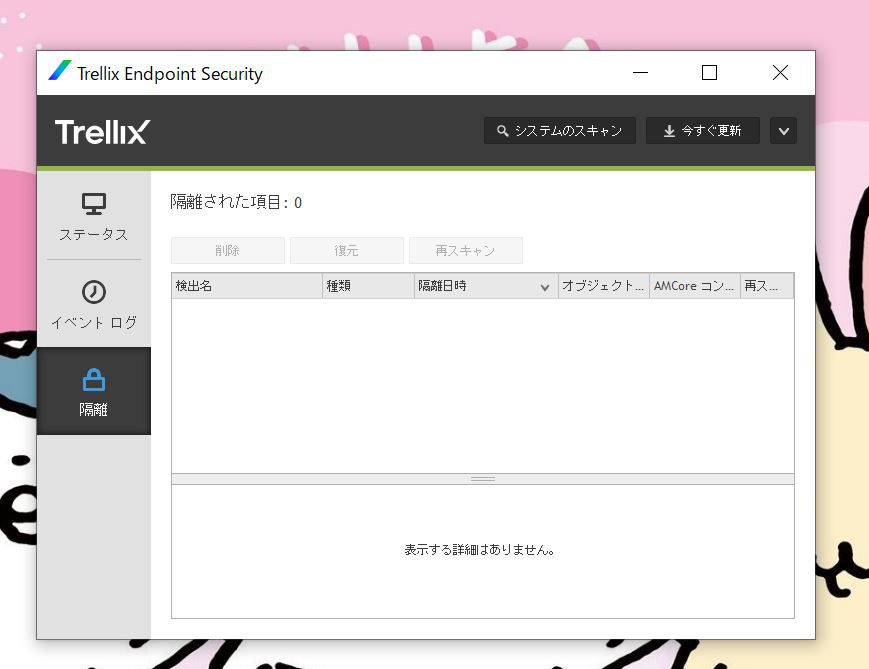Open the イベント ログ event log panel
The width and height of the screenshot is (869, 669).
[x=94, y=304]
